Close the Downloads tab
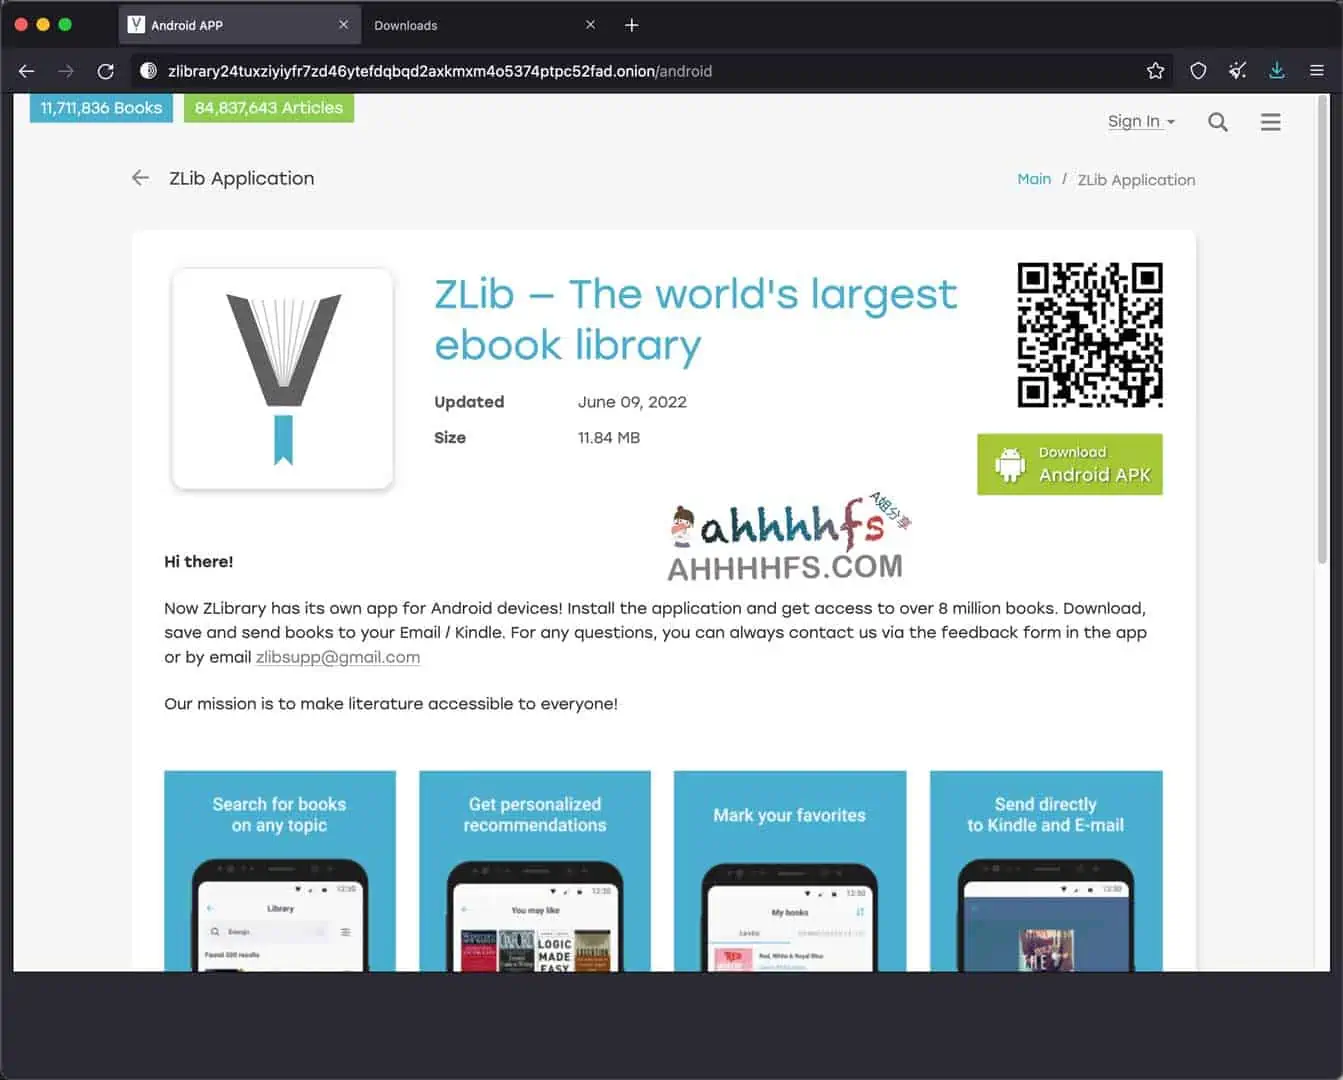Viewport: 1343px width, 1080px height. (x=590, y=25)
